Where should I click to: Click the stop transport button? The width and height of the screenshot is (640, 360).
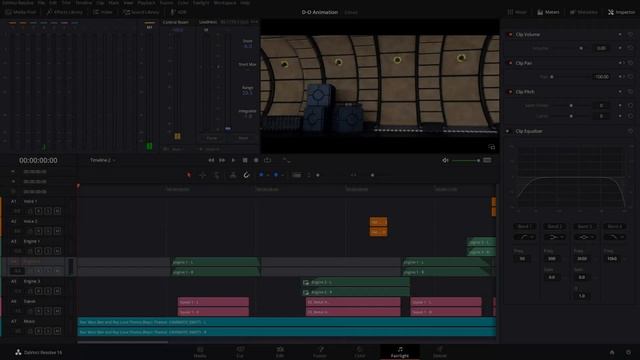(245, 160)
